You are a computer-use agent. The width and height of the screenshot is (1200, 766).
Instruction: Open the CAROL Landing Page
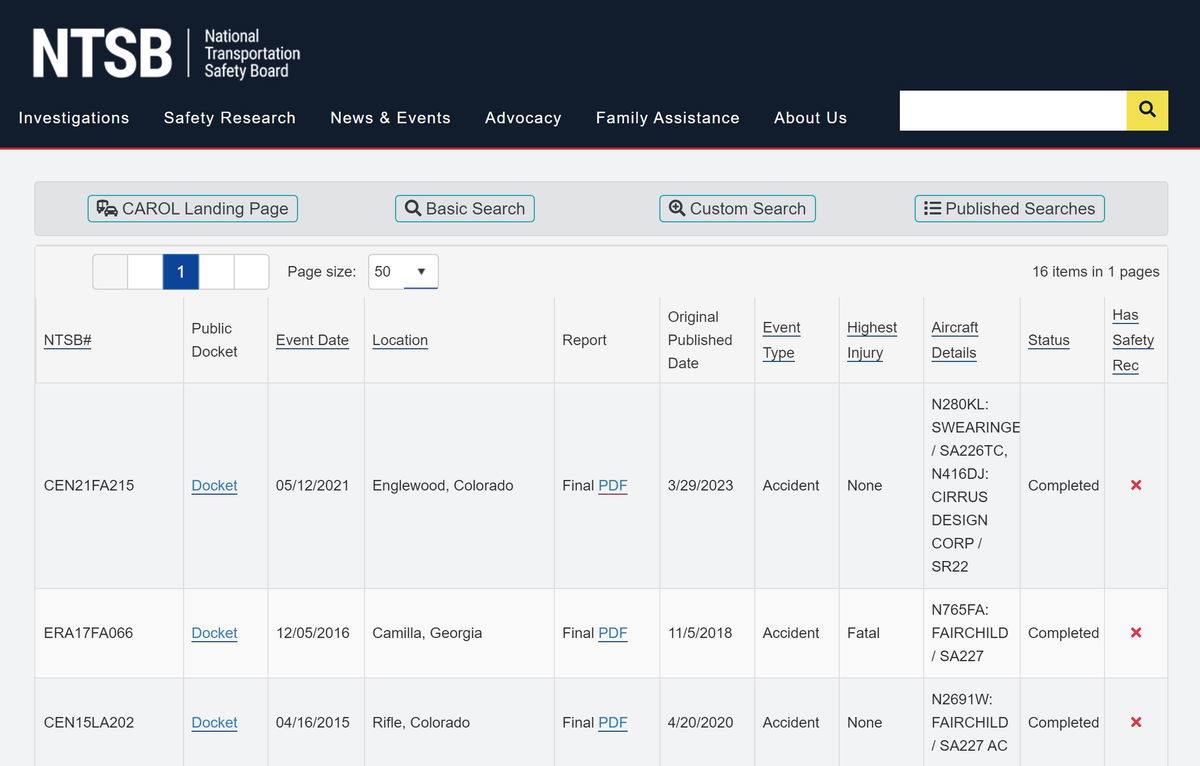193,209
